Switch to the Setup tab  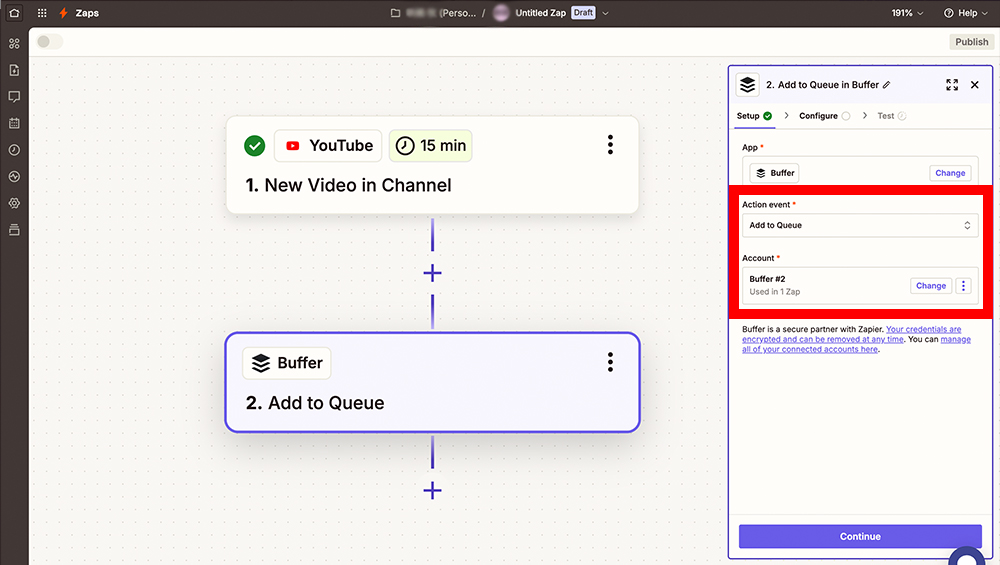[x=754, y=116]
